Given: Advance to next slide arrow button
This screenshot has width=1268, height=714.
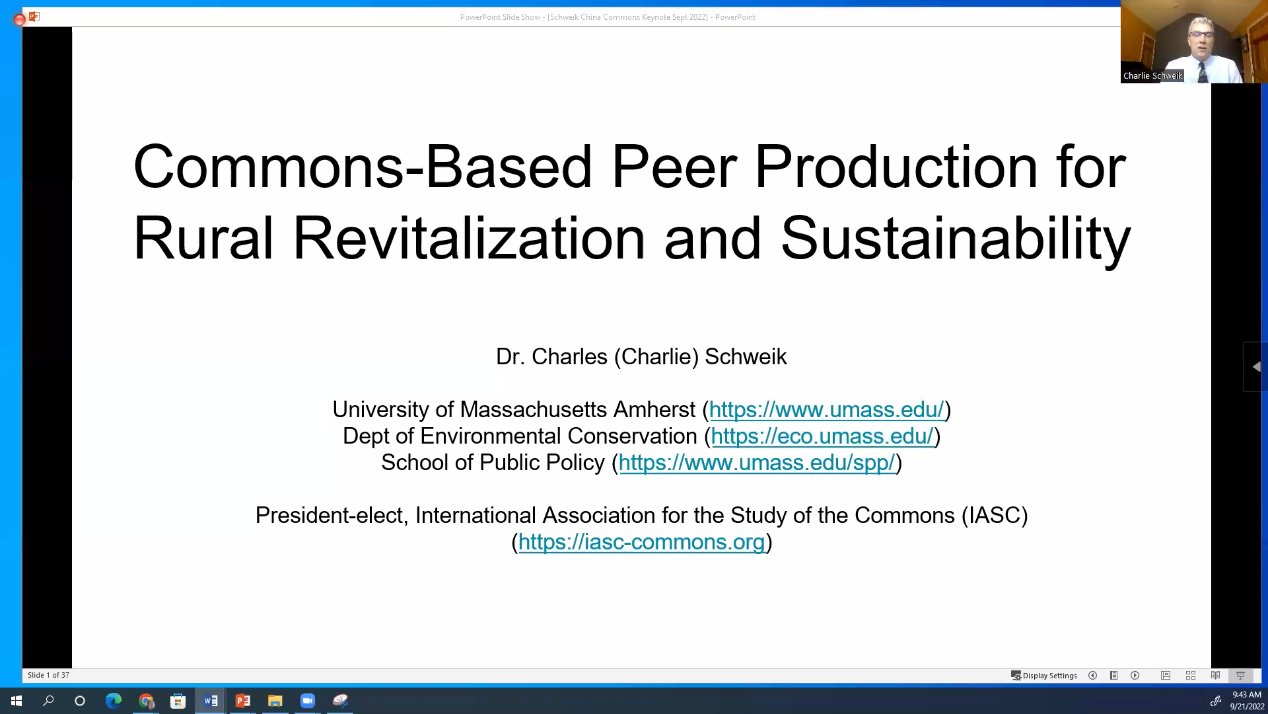Looking at the screenshot, I should pyautogui.click(x=1135, y=675).
